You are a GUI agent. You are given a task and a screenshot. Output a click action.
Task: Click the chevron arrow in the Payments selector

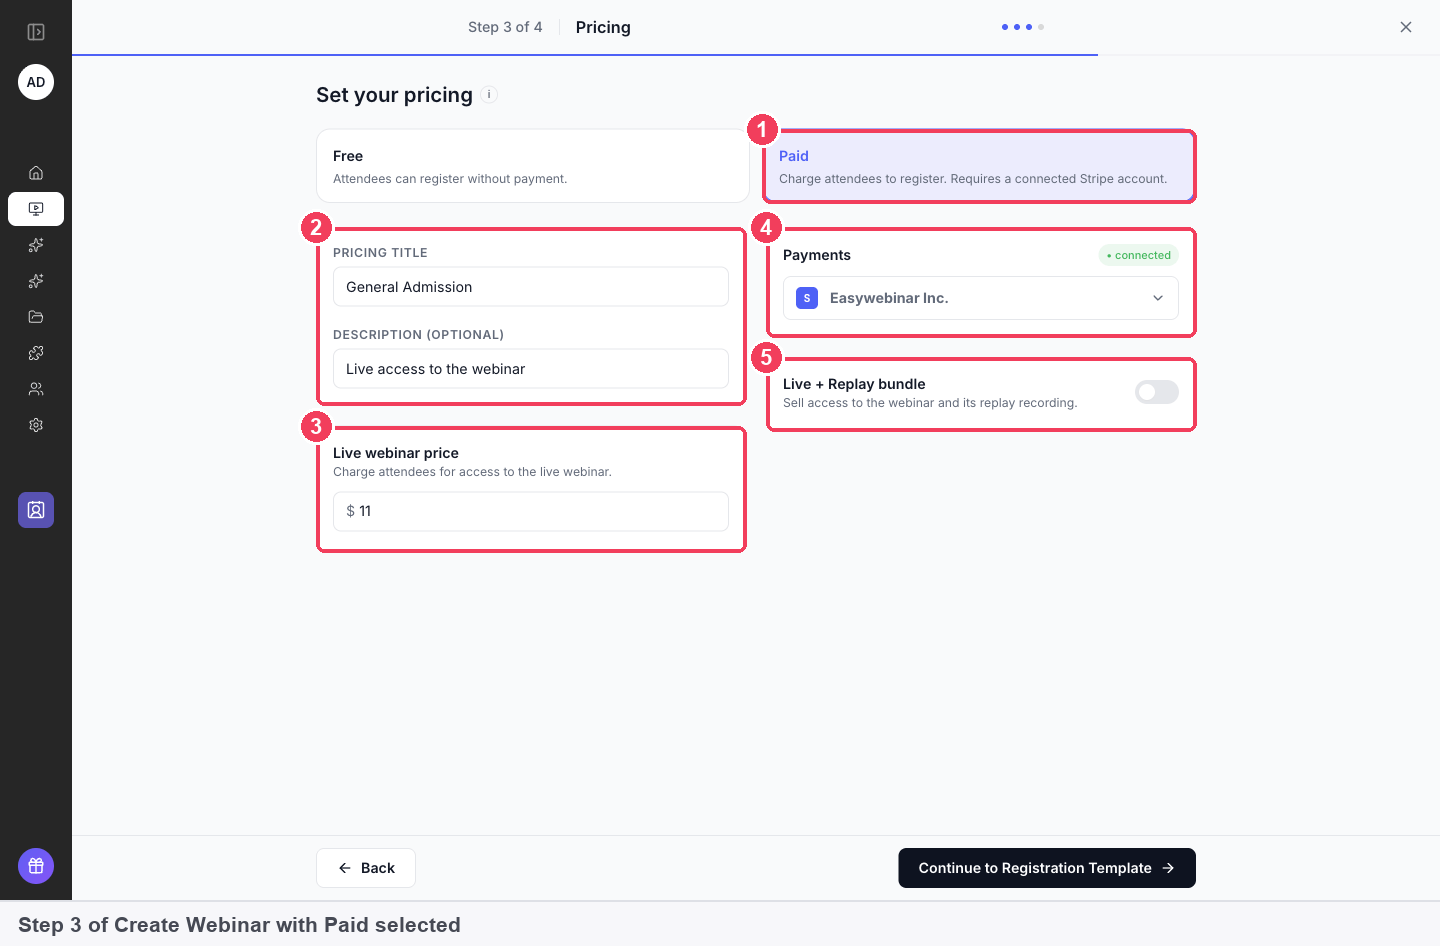click(1158, 298)
